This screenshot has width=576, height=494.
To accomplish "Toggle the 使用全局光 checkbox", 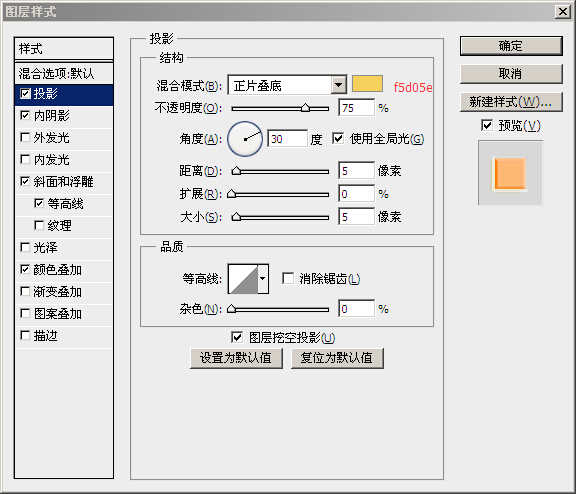I will point(338,138).
